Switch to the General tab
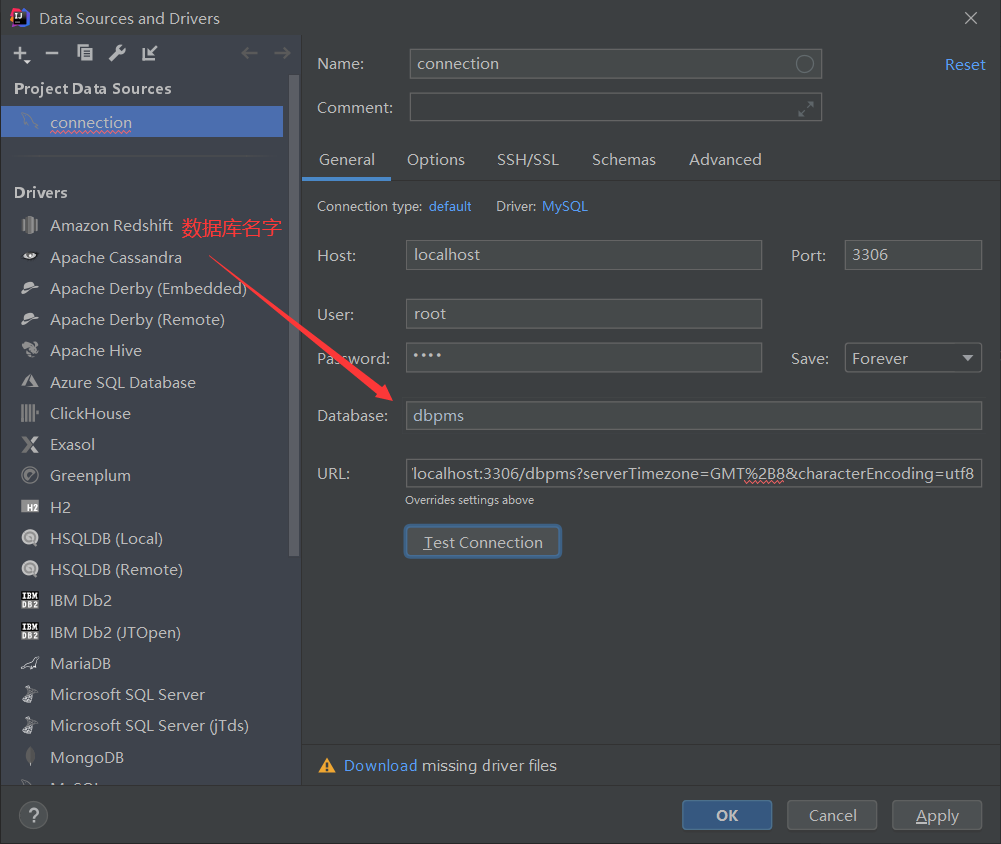 pyautogui.click(x=347, y=160)
